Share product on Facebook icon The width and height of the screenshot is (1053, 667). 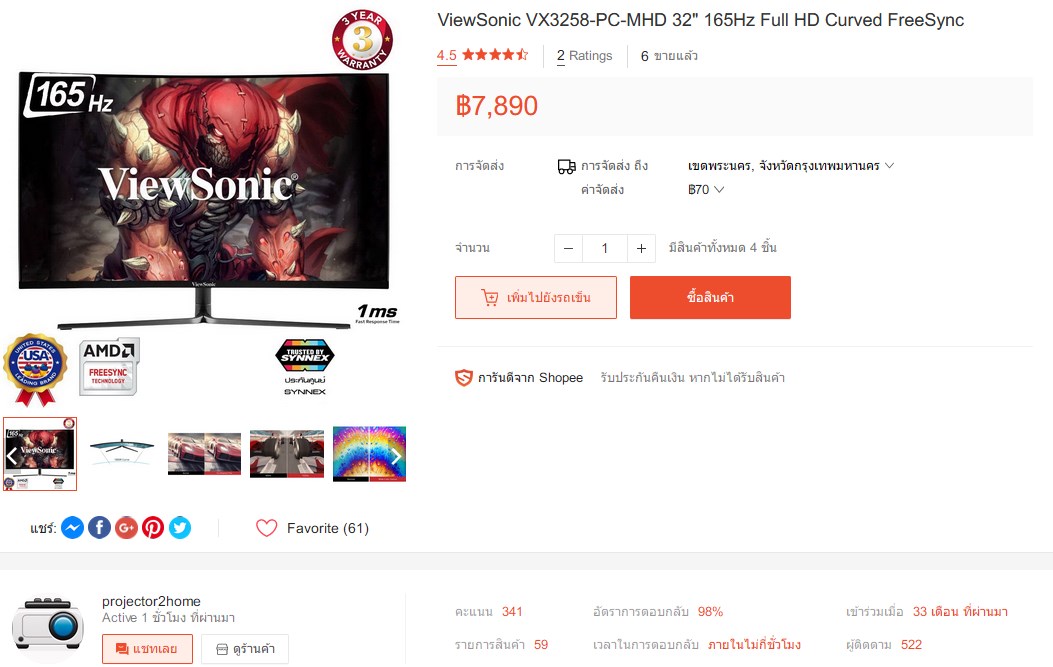coord(99,528)
